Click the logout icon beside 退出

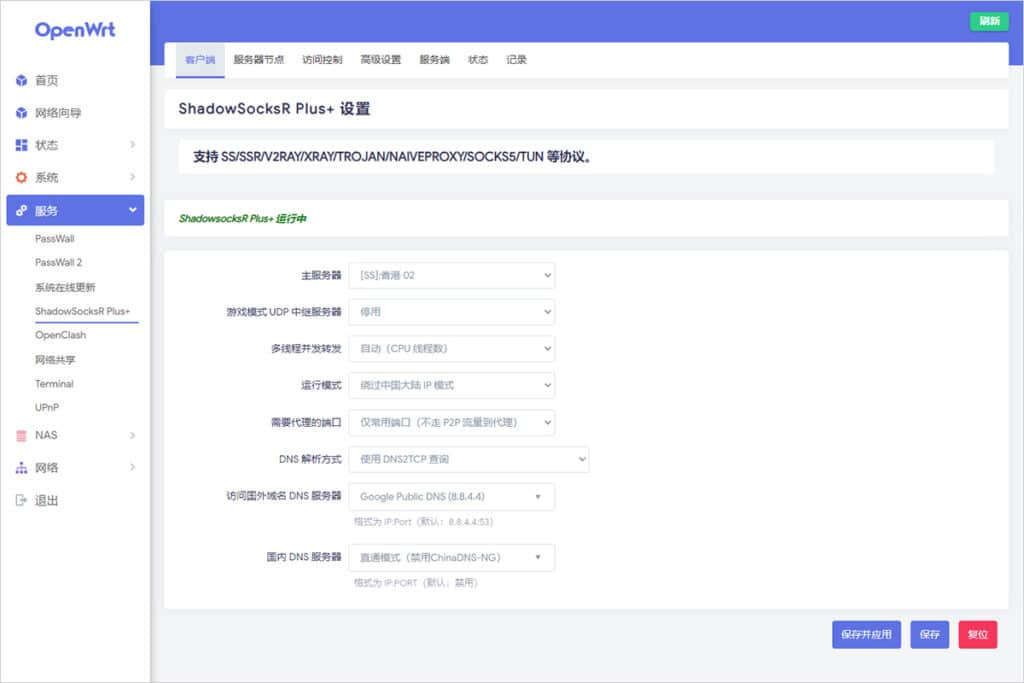[22, 500]
